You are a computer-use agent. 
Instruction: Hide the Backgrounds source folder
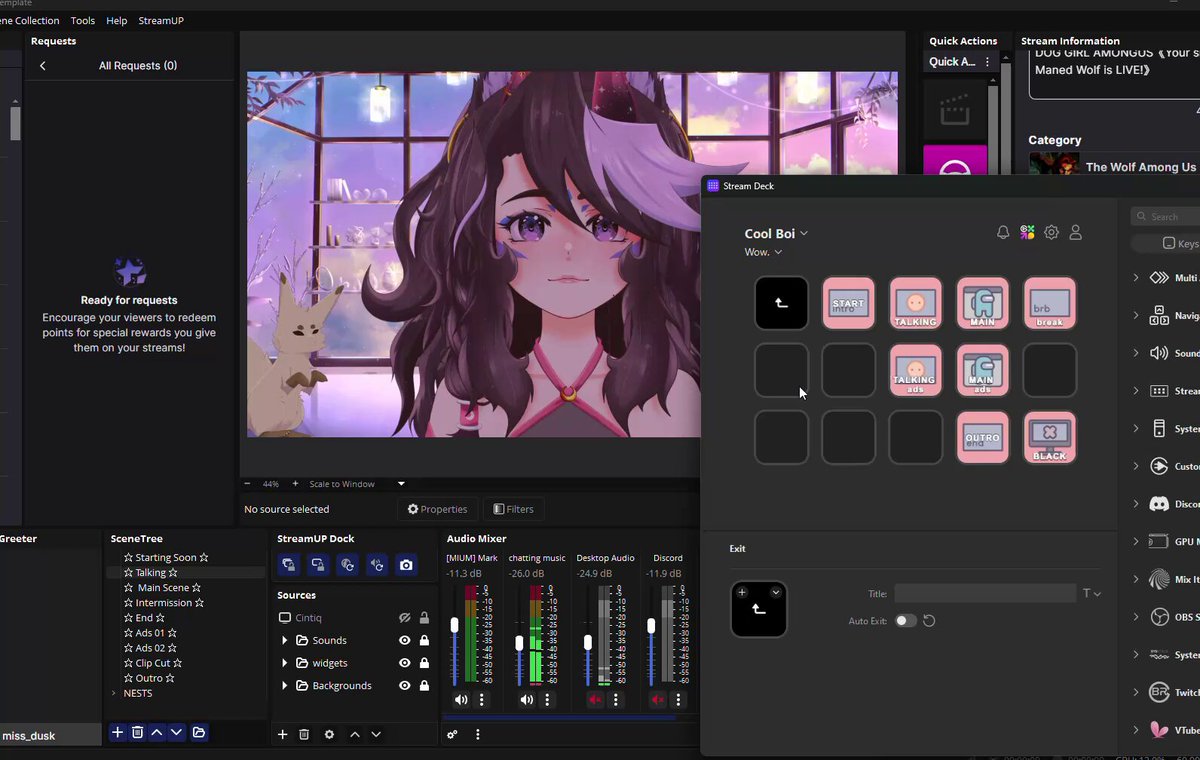[x=405, y=685]
